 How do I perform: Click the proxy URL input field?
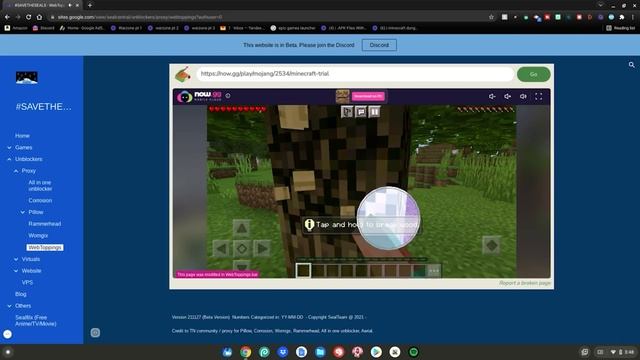tap(355, 74)
